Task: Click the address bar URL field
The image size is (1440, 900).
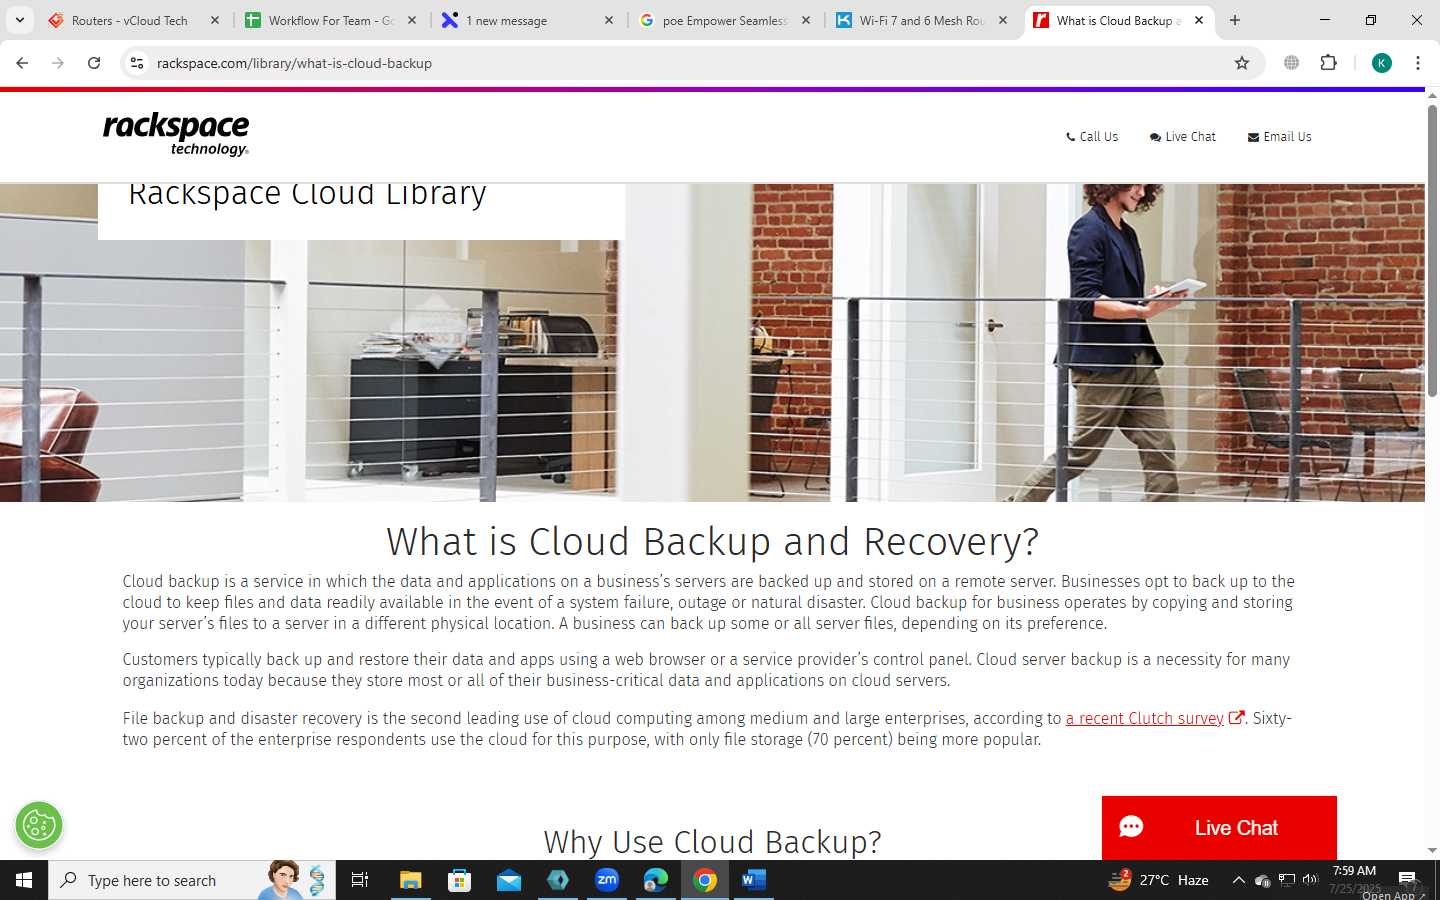Action: [x=690, y=63]
